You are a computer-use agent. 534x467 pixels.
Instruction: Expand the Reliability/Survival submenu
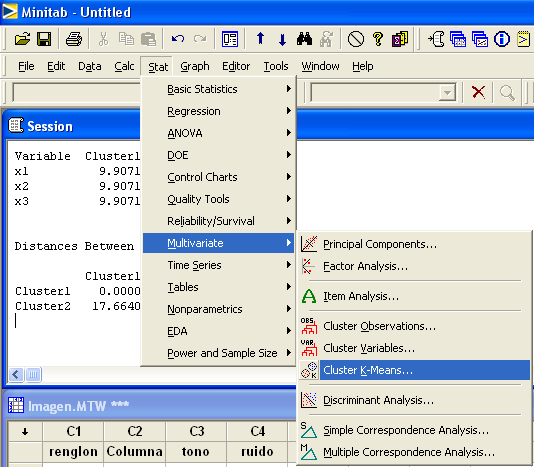click(x=218, y=221)
